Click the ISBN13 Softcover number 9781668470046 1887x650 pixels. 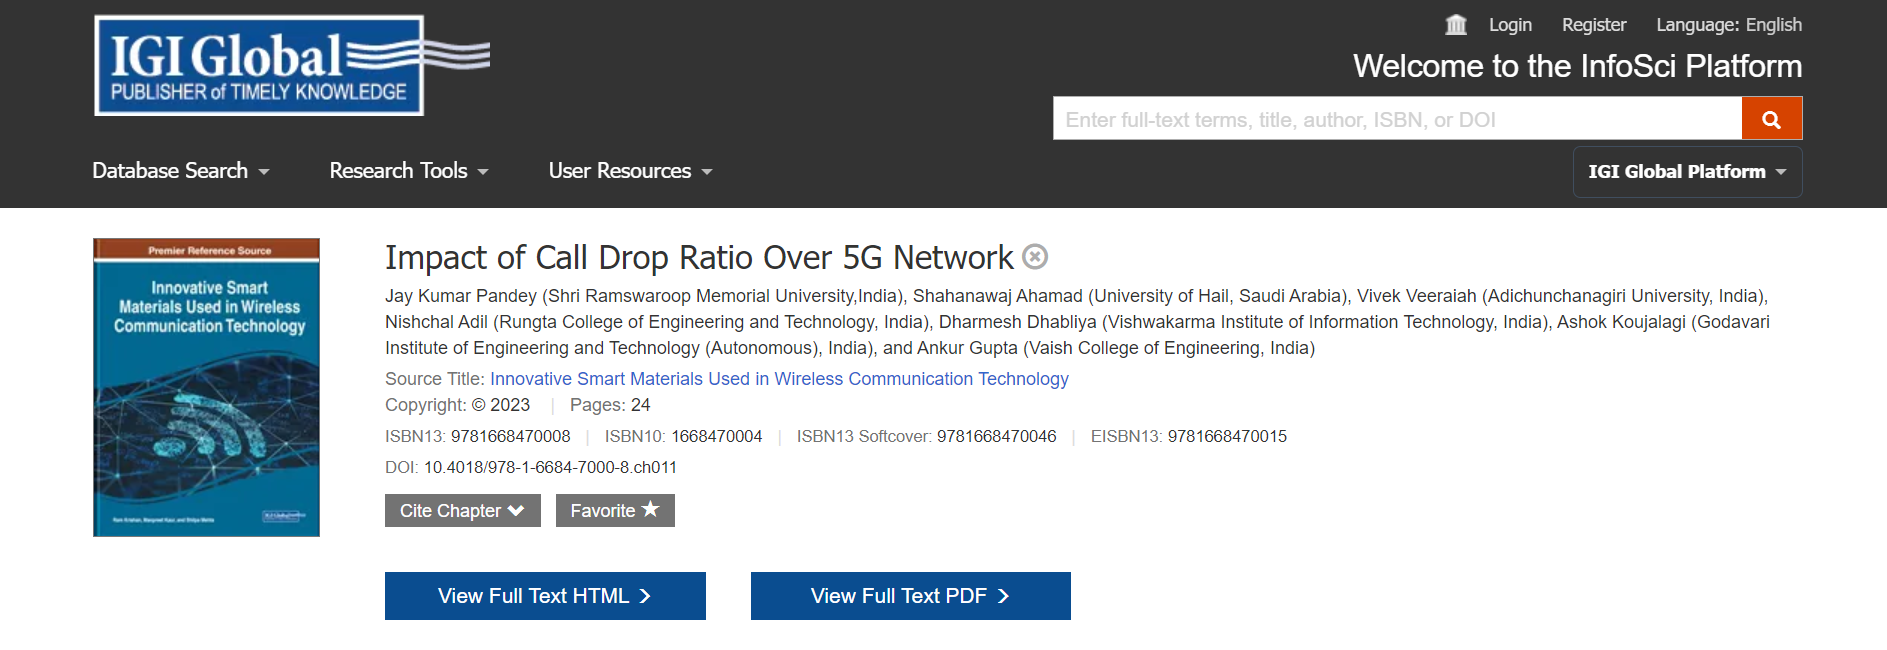[x=996, y=436]
